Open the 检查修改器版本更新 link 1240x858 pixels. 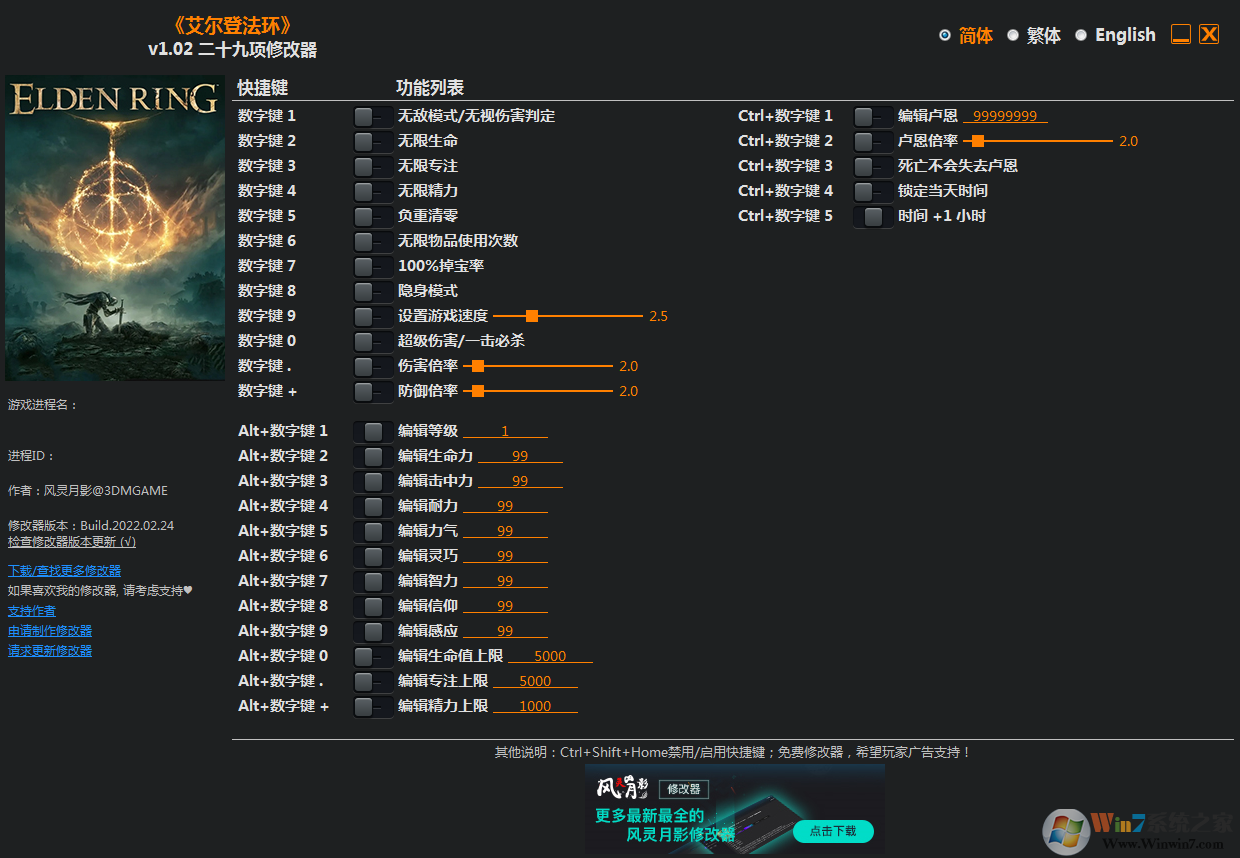72,541
